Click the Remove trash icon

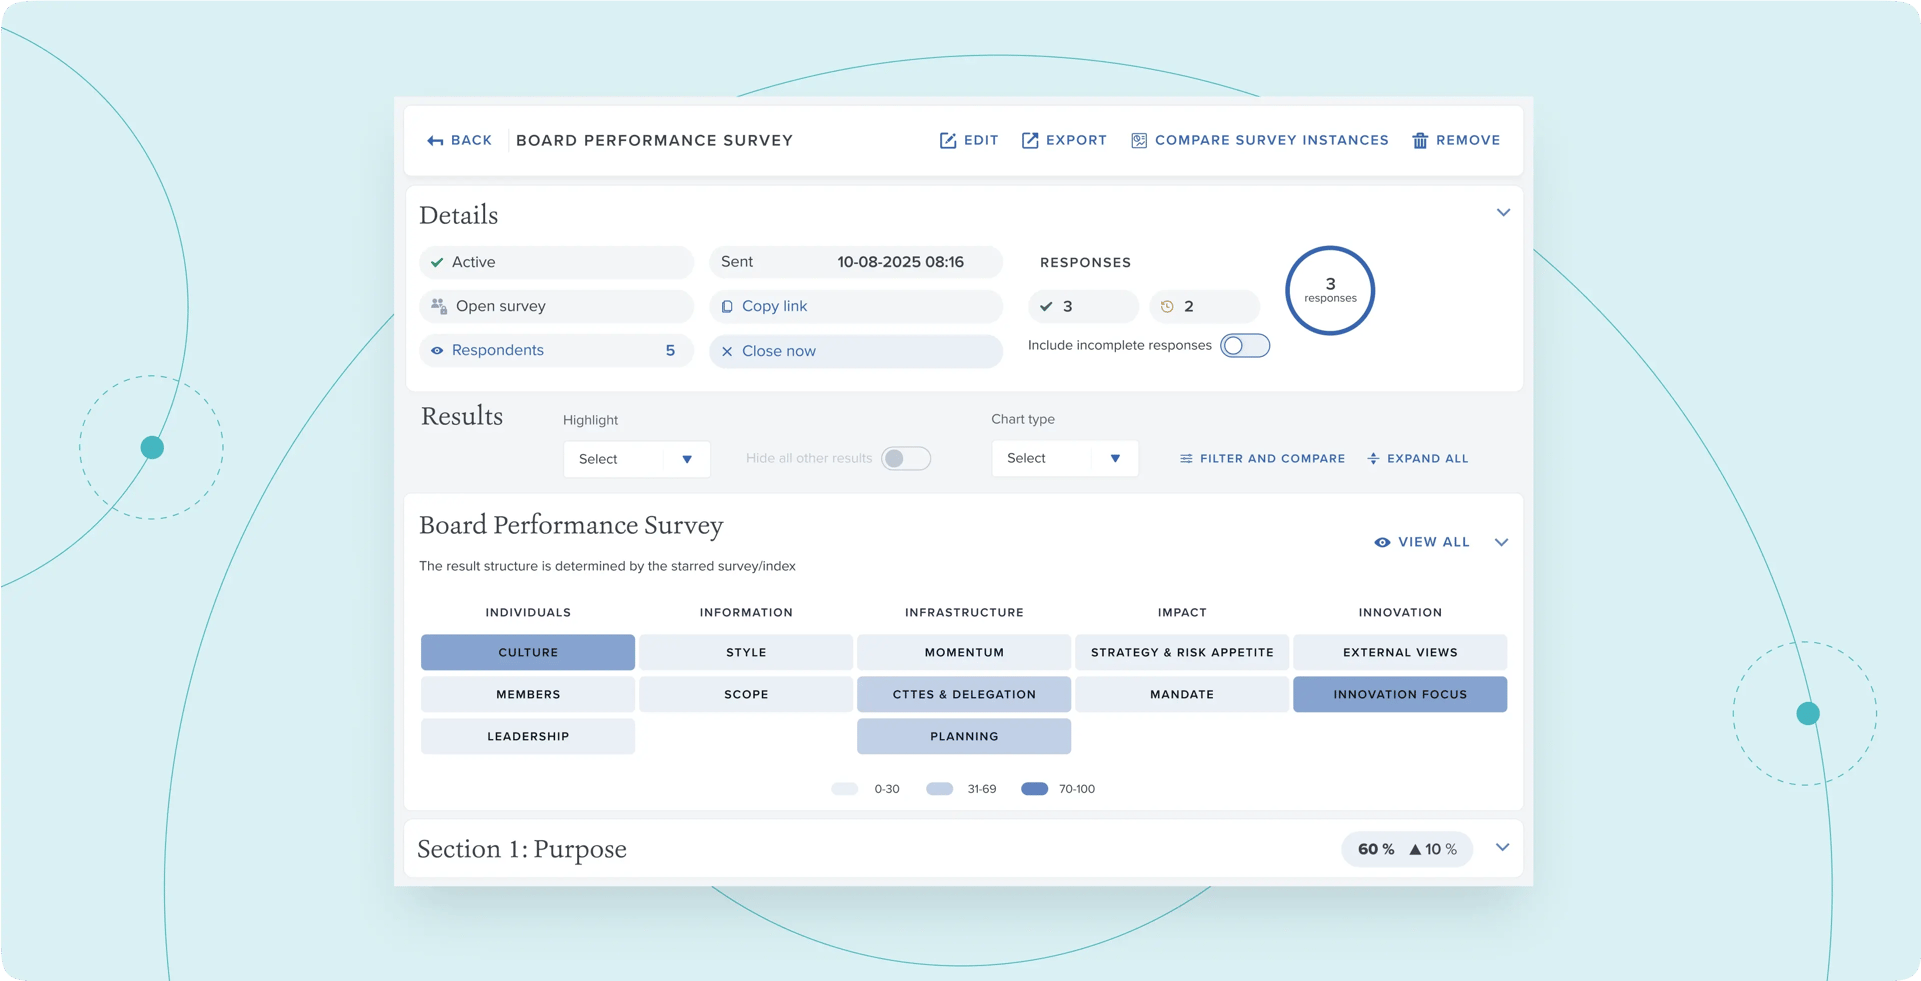(1419, 140)
